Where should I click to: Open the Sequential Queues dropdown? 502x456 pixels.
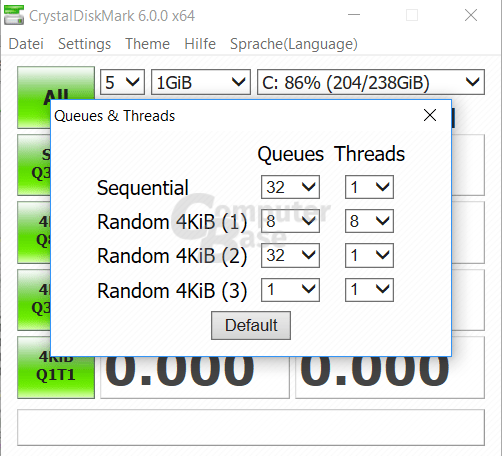290,187
